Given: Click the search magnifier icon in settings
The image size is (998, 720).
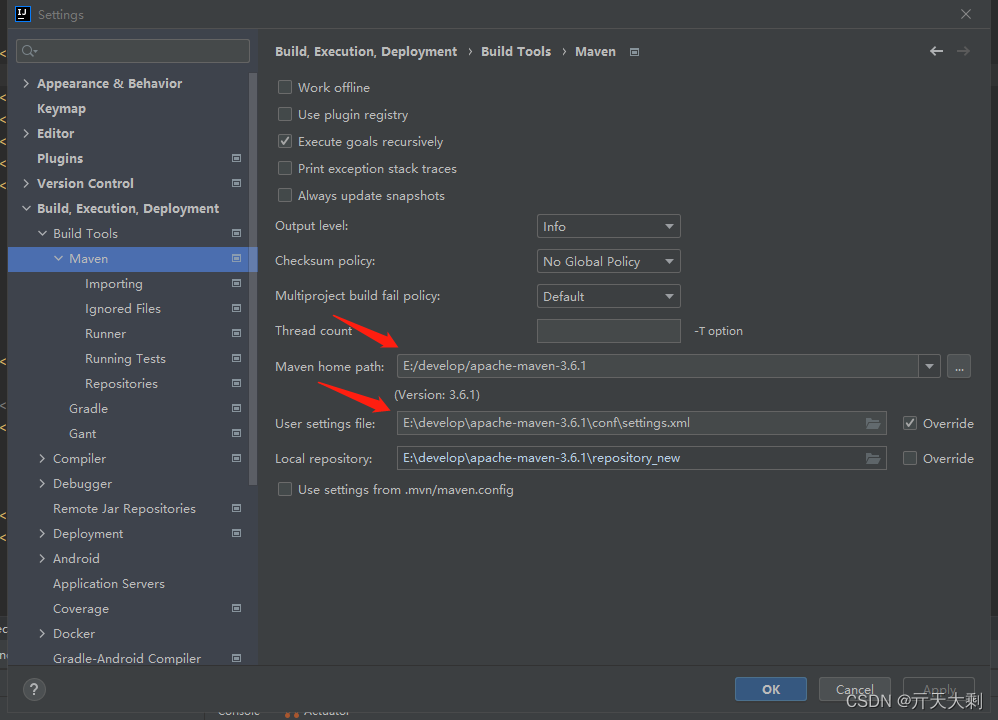Looking at the screenshot, I should (28, 51).
